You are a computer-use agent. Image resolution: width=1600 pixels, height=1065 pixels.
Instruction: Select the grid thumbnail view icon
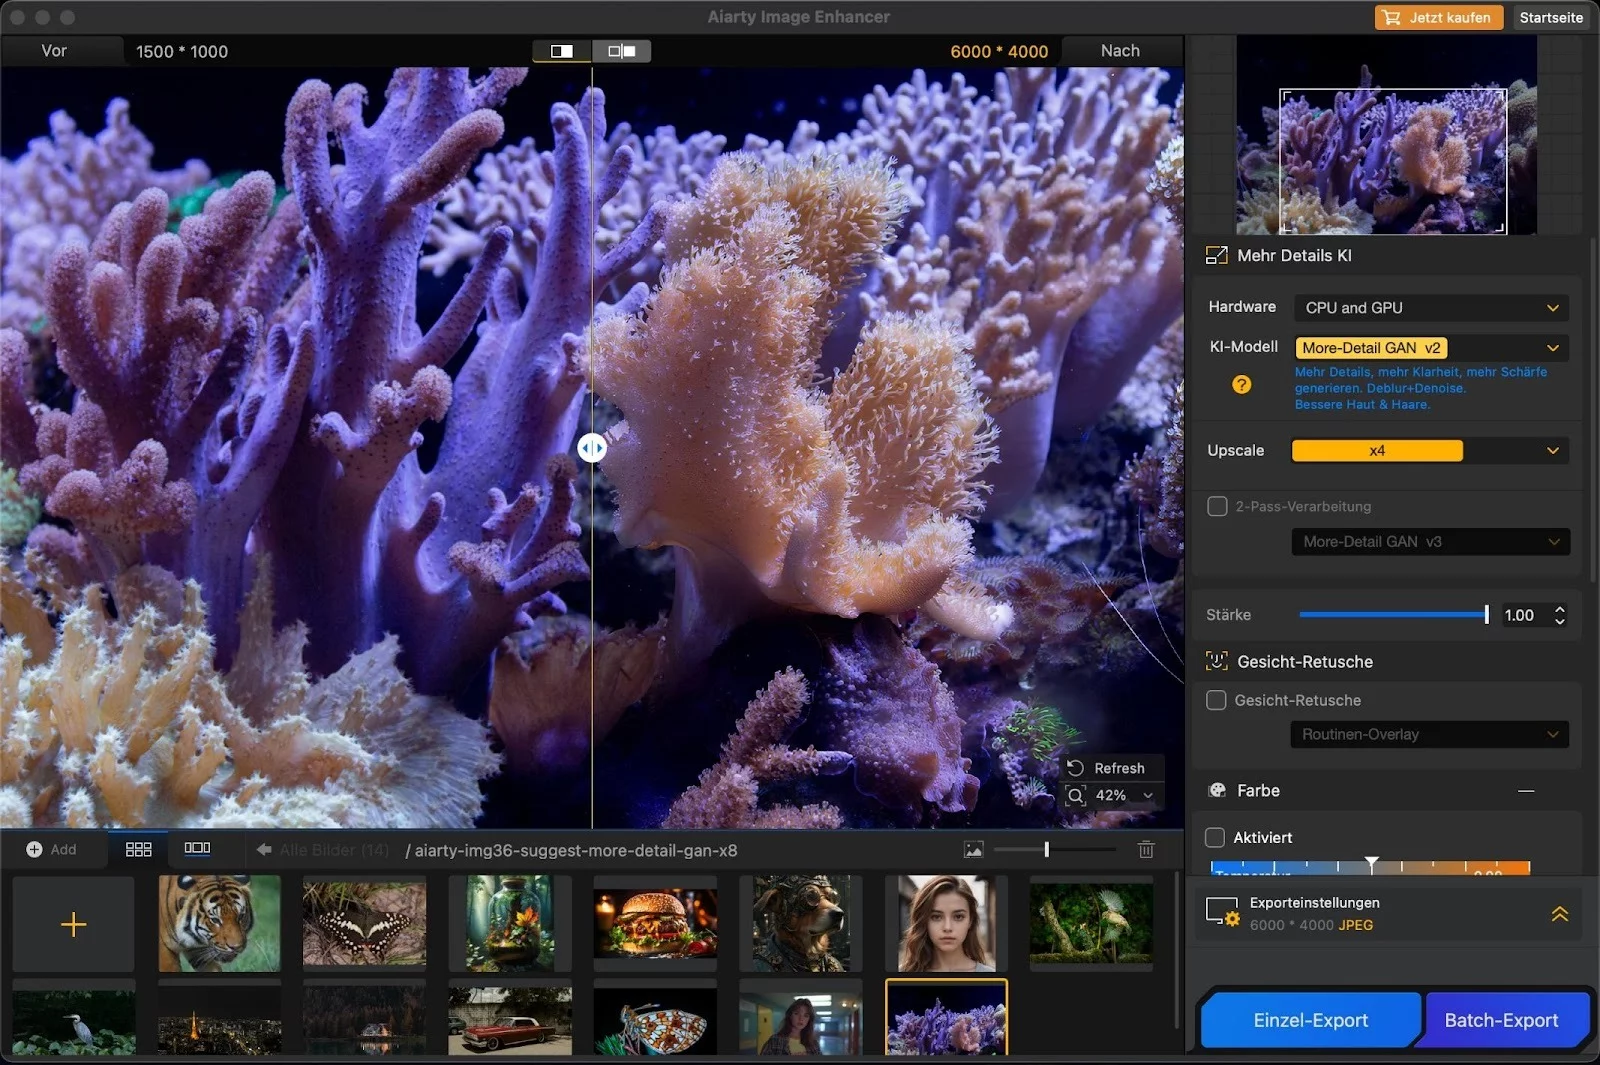[138, 849]
